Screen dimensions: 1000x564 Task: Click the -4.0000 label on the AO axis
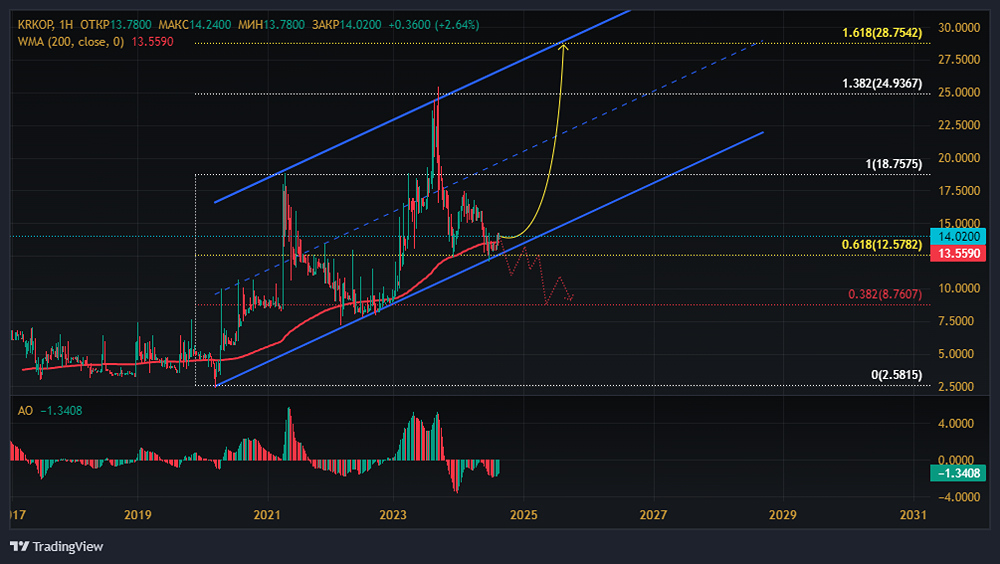957,497
